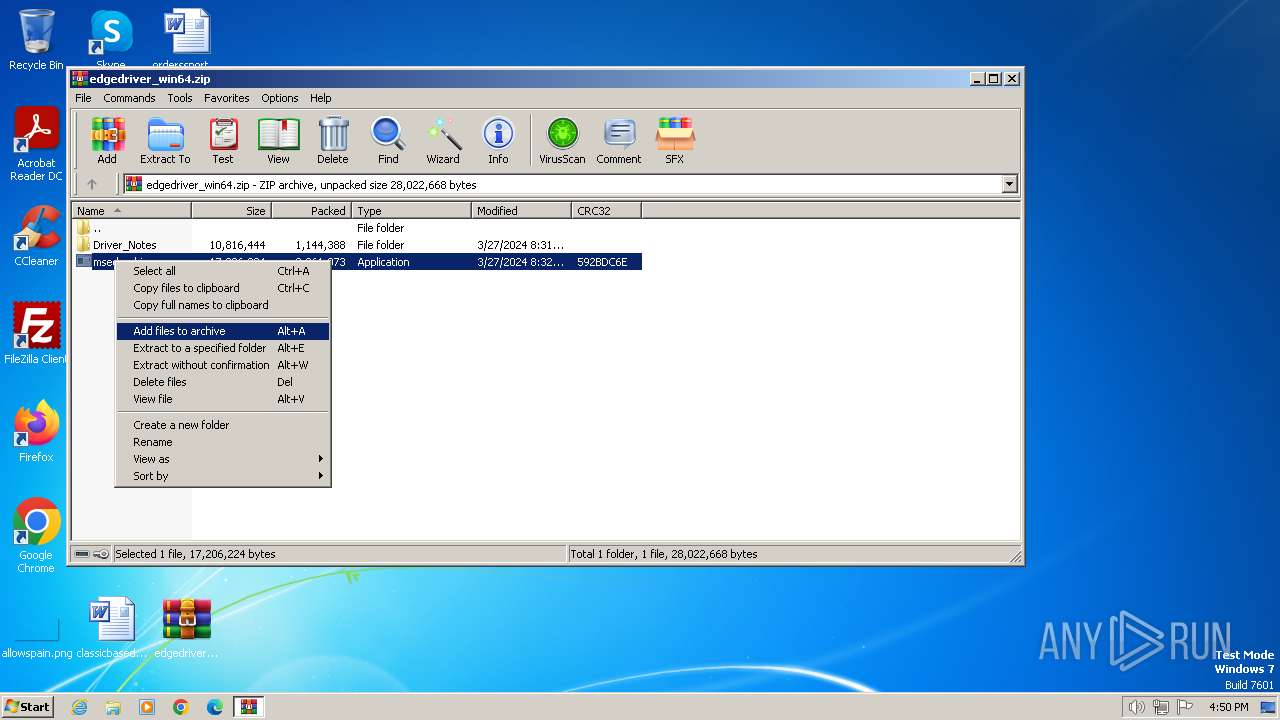This screenshot has width=1280, height=720.
Task: Open the Options menu
Action: coord(280,98)
